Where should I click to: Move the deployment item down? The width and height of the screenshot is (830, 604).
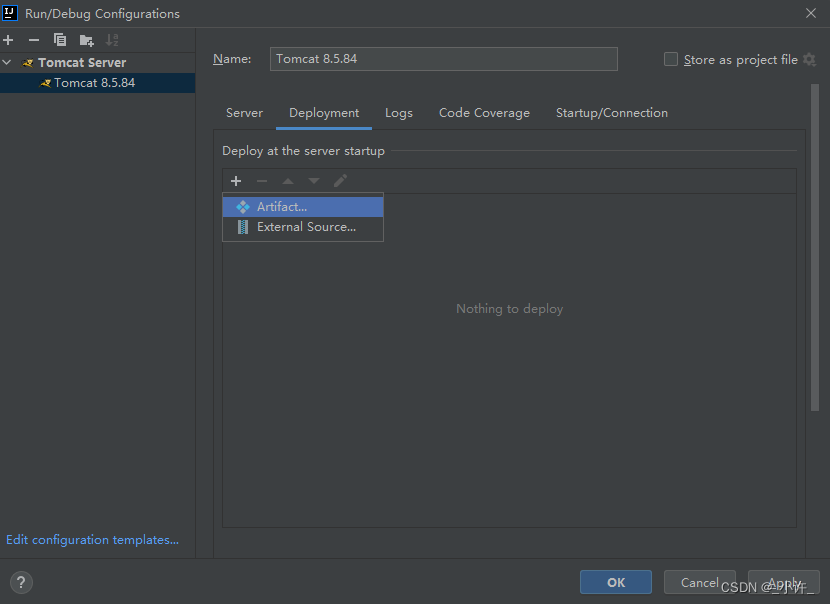click(x=314, y=181)
